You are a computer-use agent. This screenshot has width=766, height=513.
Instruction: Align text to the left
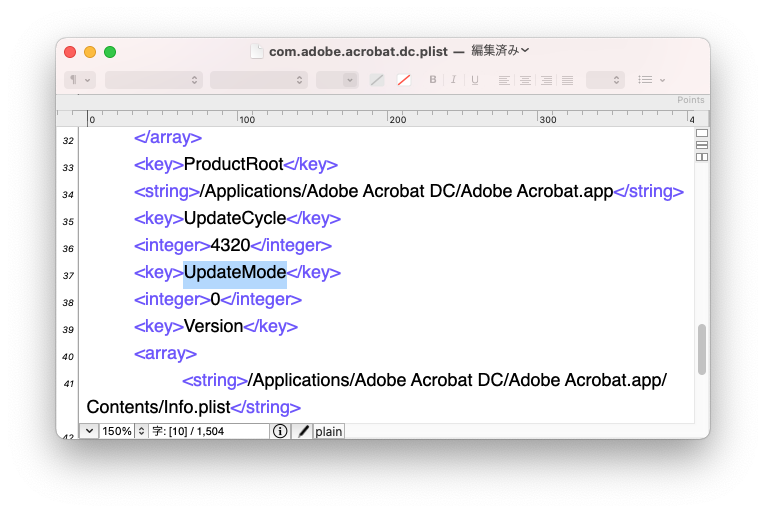point(504,80)
